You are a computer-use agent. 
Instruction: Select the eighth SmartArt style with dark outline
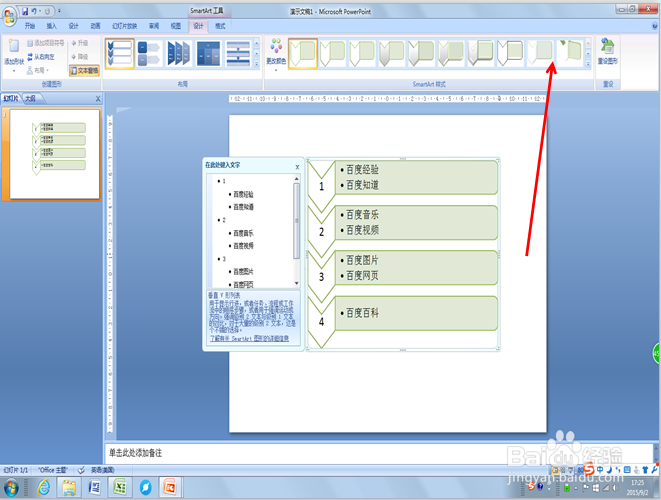point(510,54)
